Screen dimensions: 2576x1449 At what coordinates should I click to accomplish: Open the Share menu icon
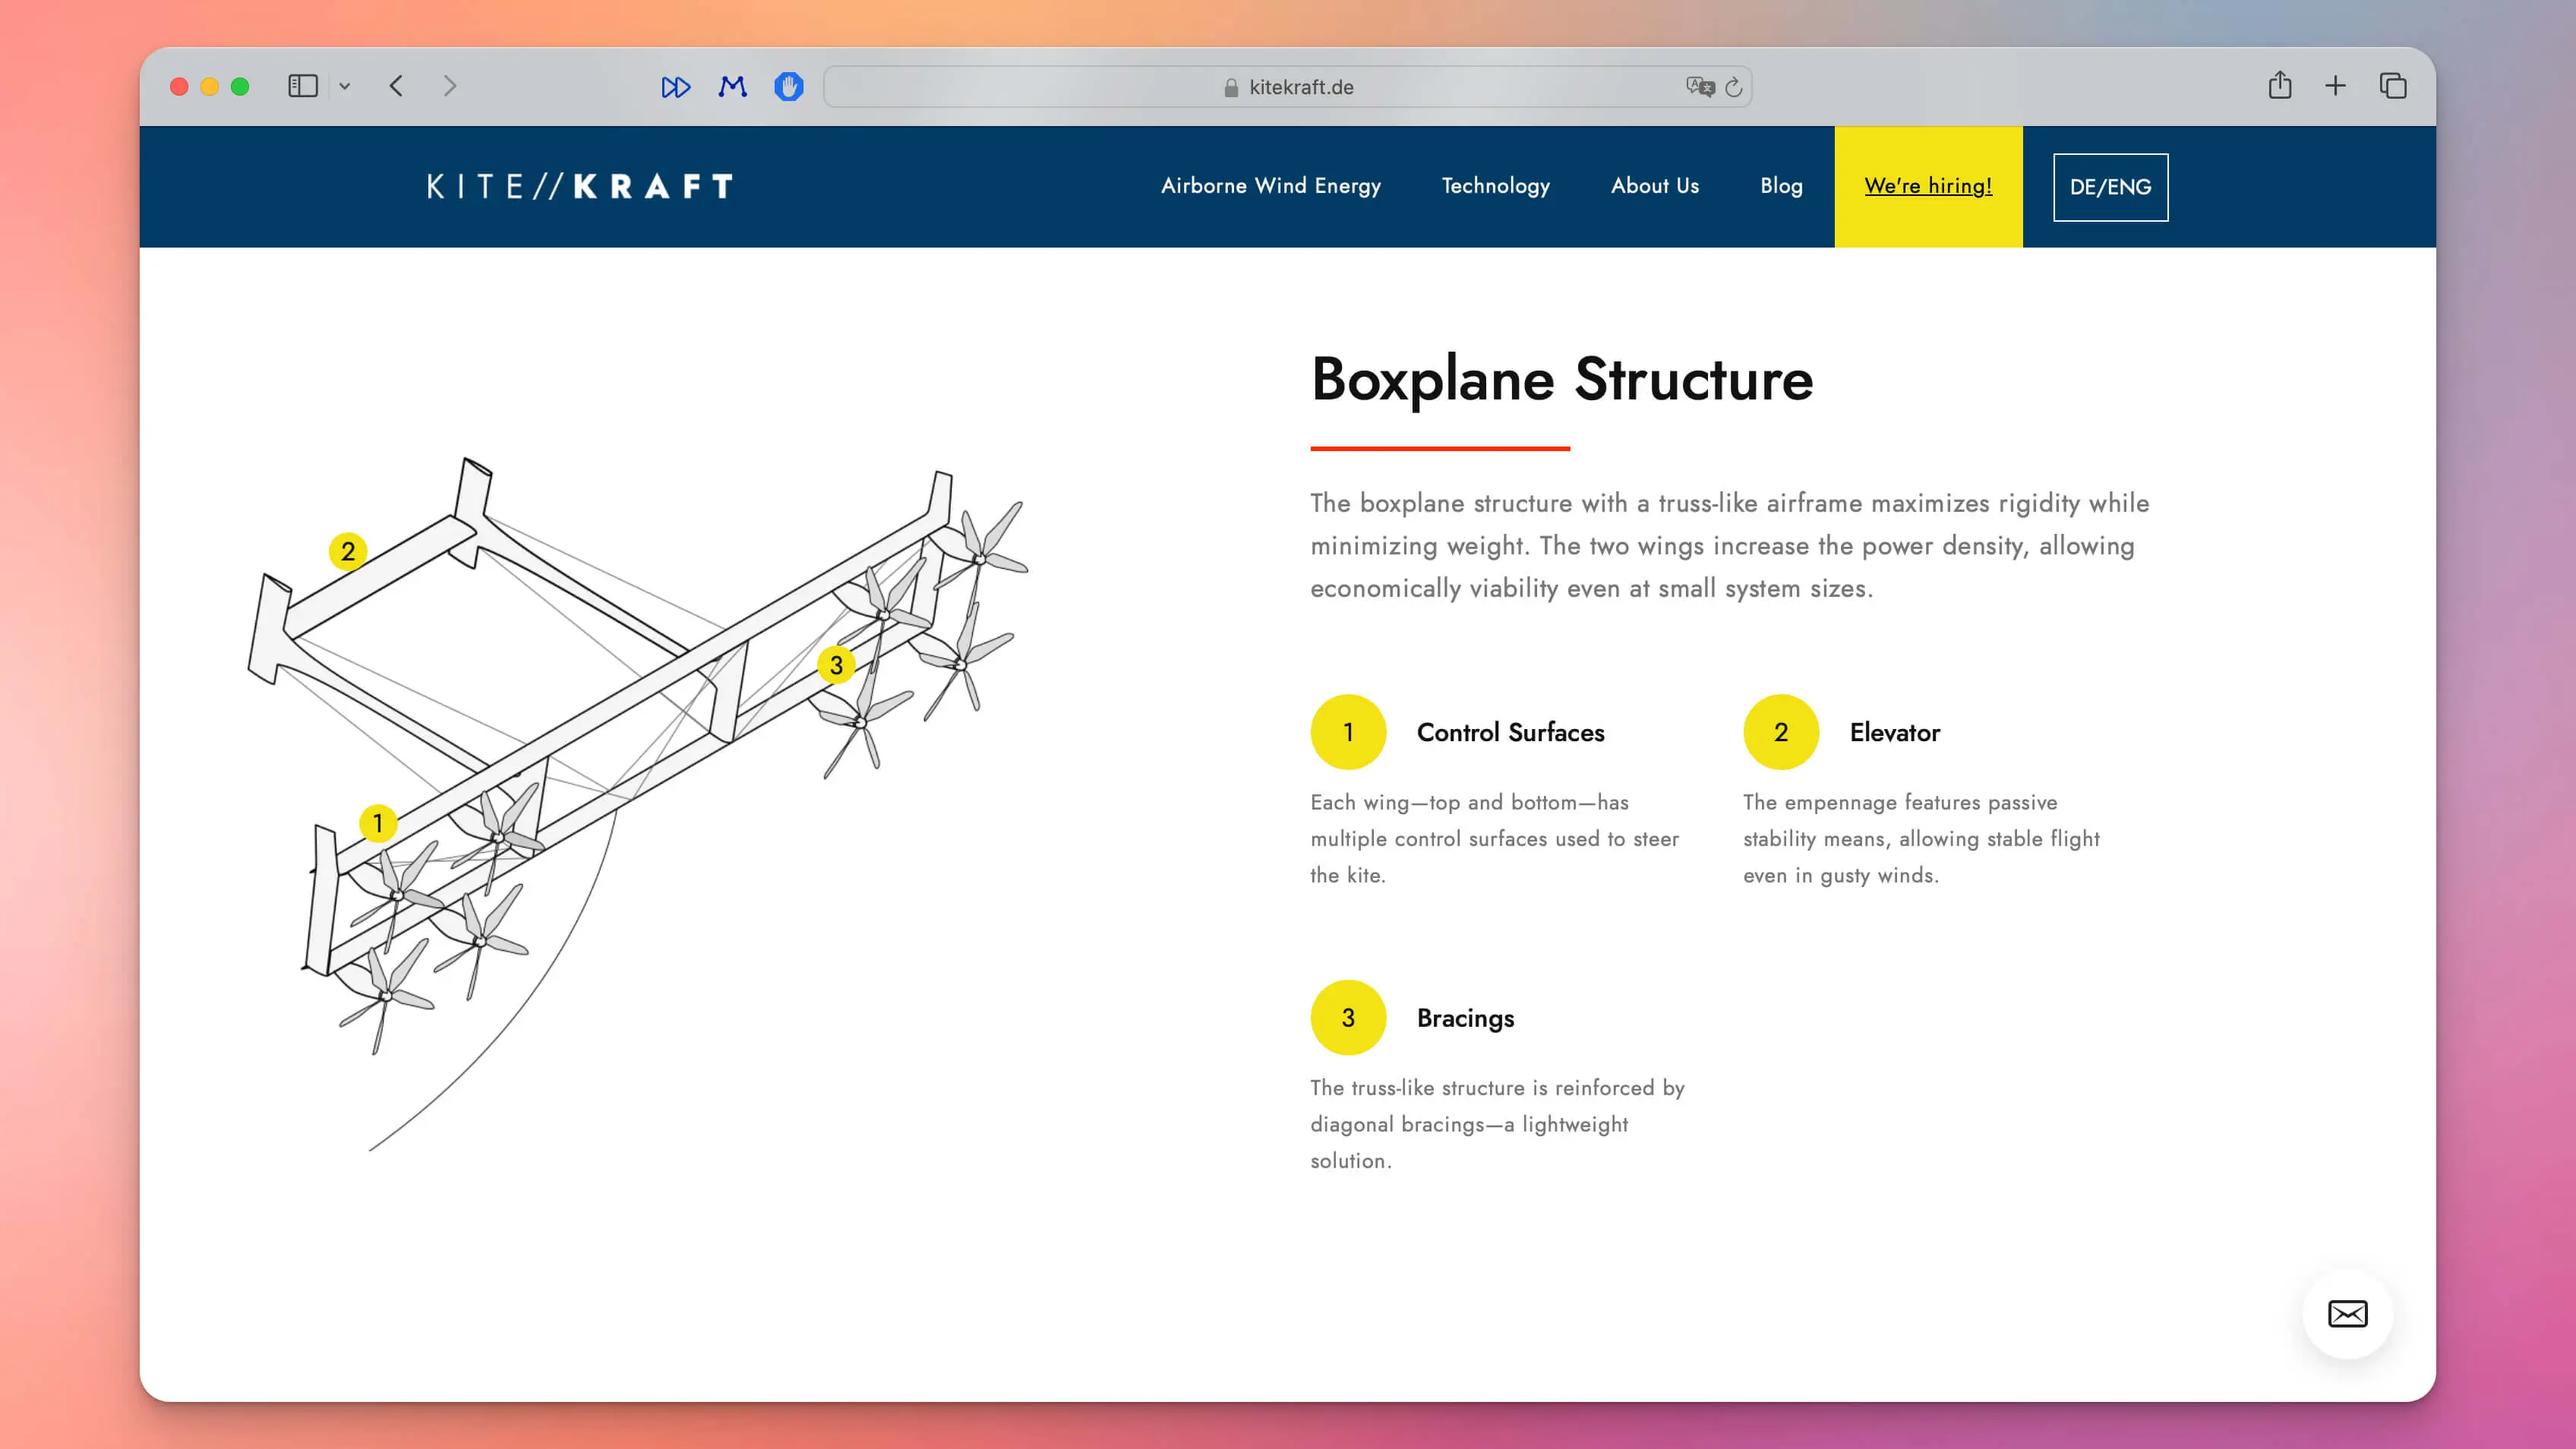click(2281, 86)
